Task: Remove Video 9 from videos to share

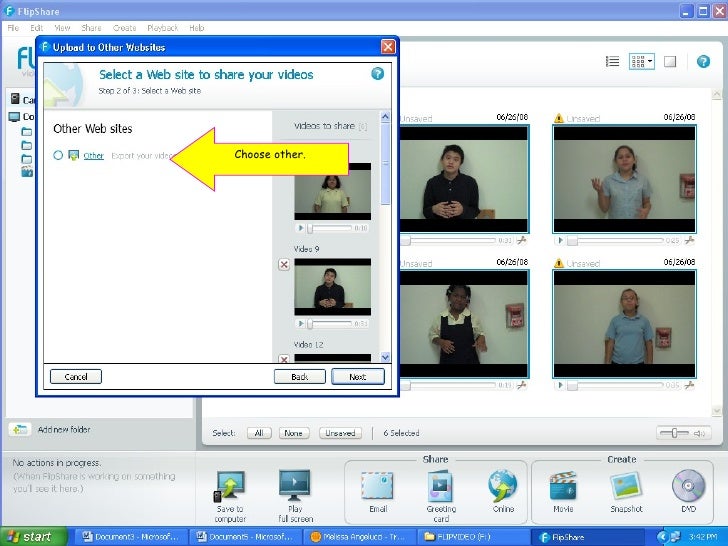Action: (x=284, y=265)
